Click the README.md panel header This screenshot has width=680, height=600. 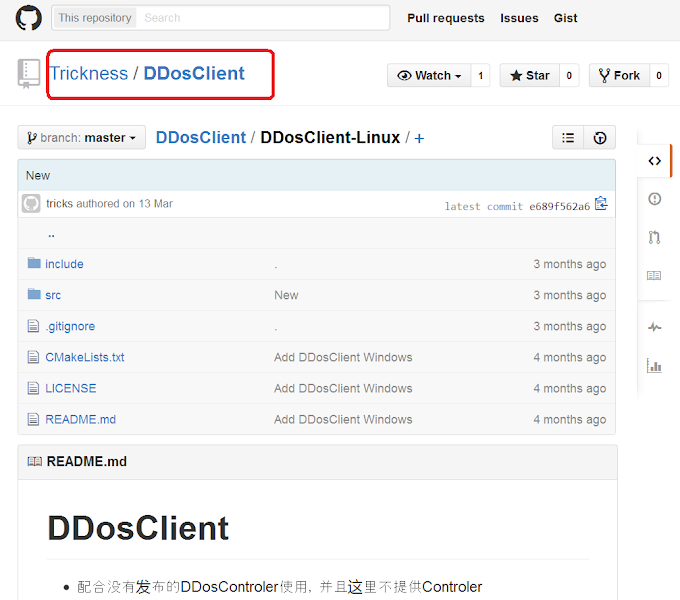(x=317, y=462)
